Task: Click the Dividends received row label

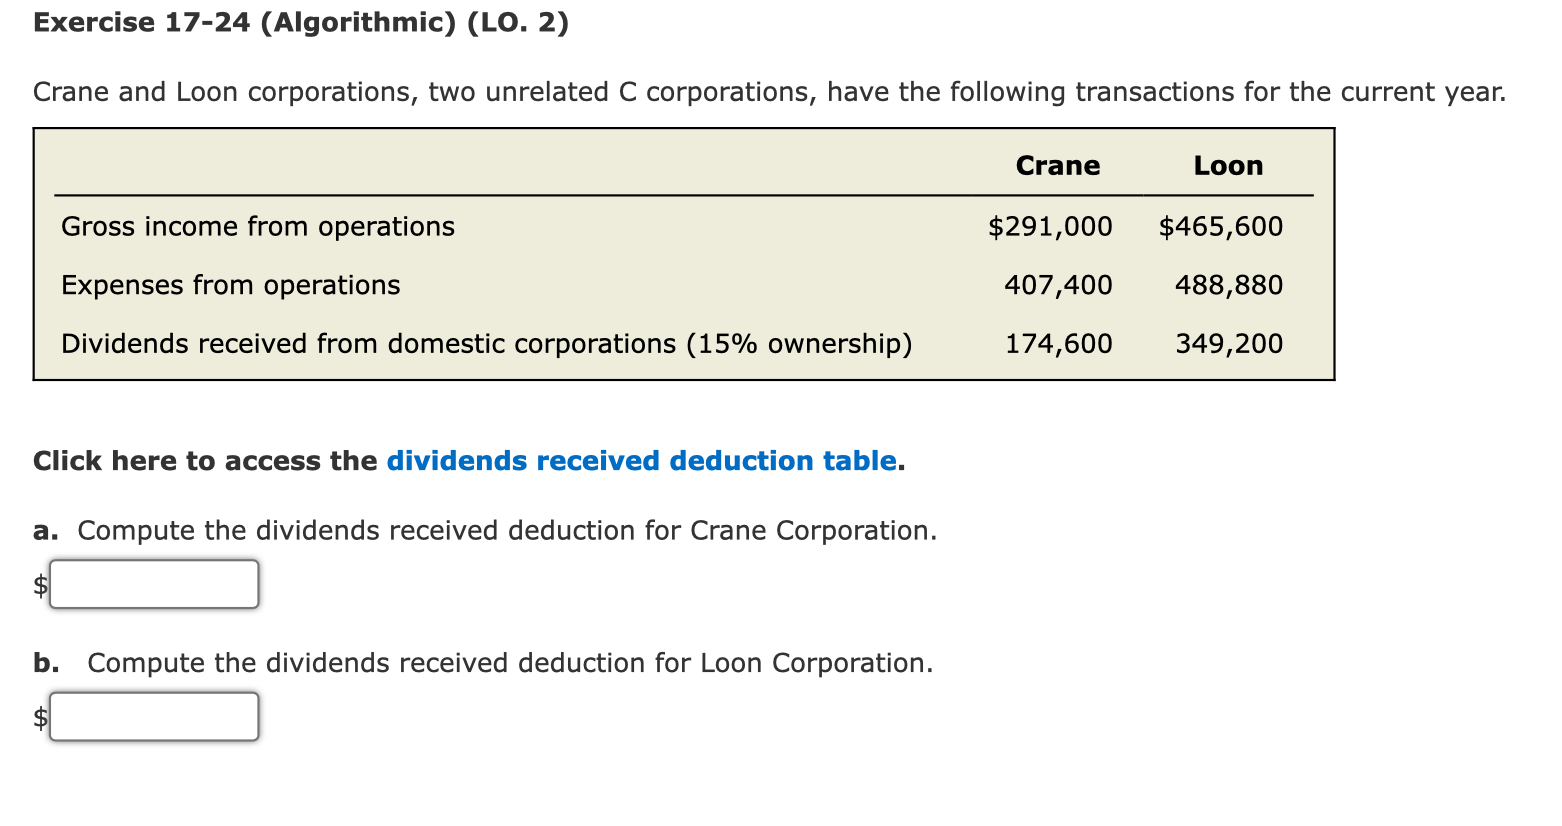Action: 487,343
